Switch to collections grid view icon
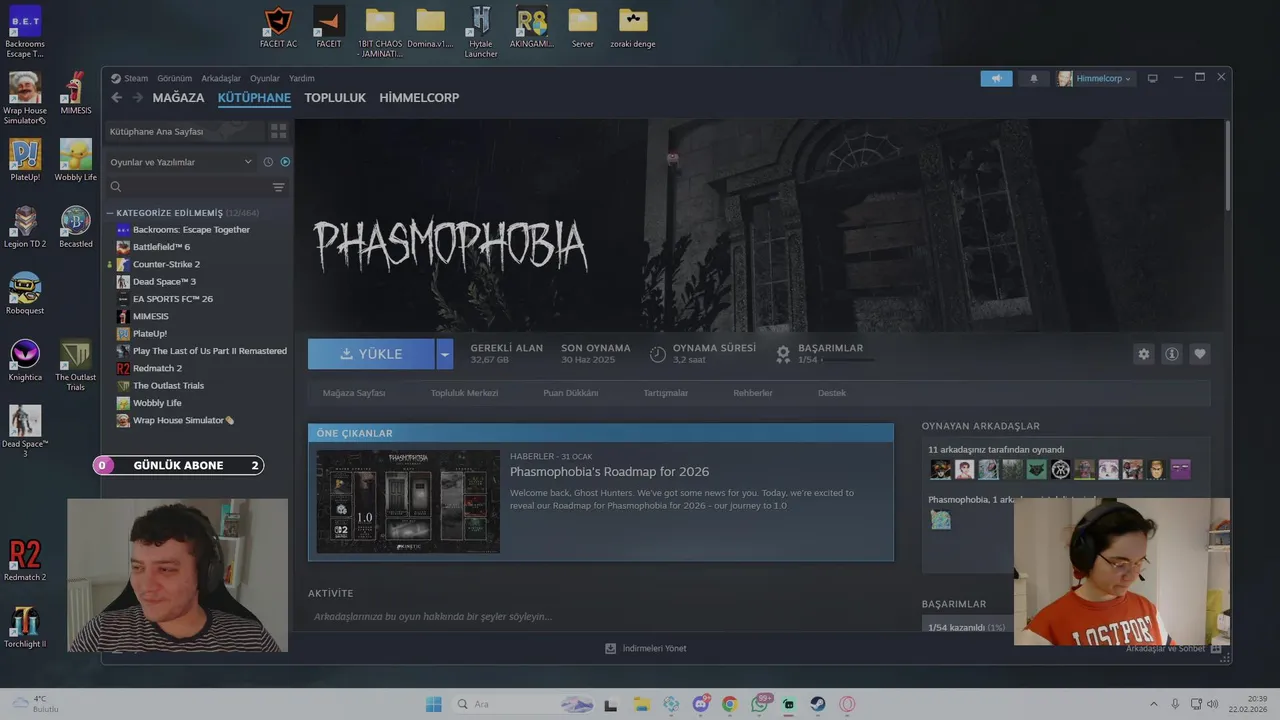The height and width of the screenshot is (720, 1280). click(278, 131)
